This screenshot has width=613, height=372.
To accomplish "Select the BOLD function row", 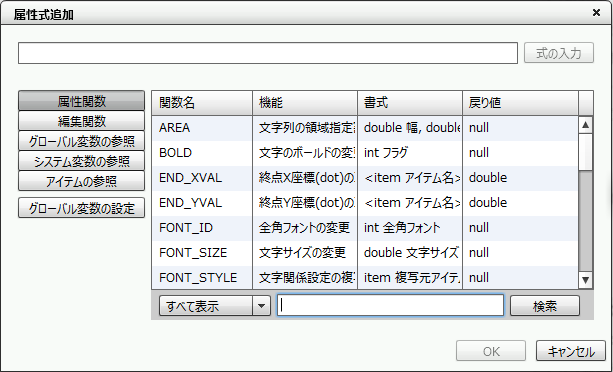I will (364, 153).
